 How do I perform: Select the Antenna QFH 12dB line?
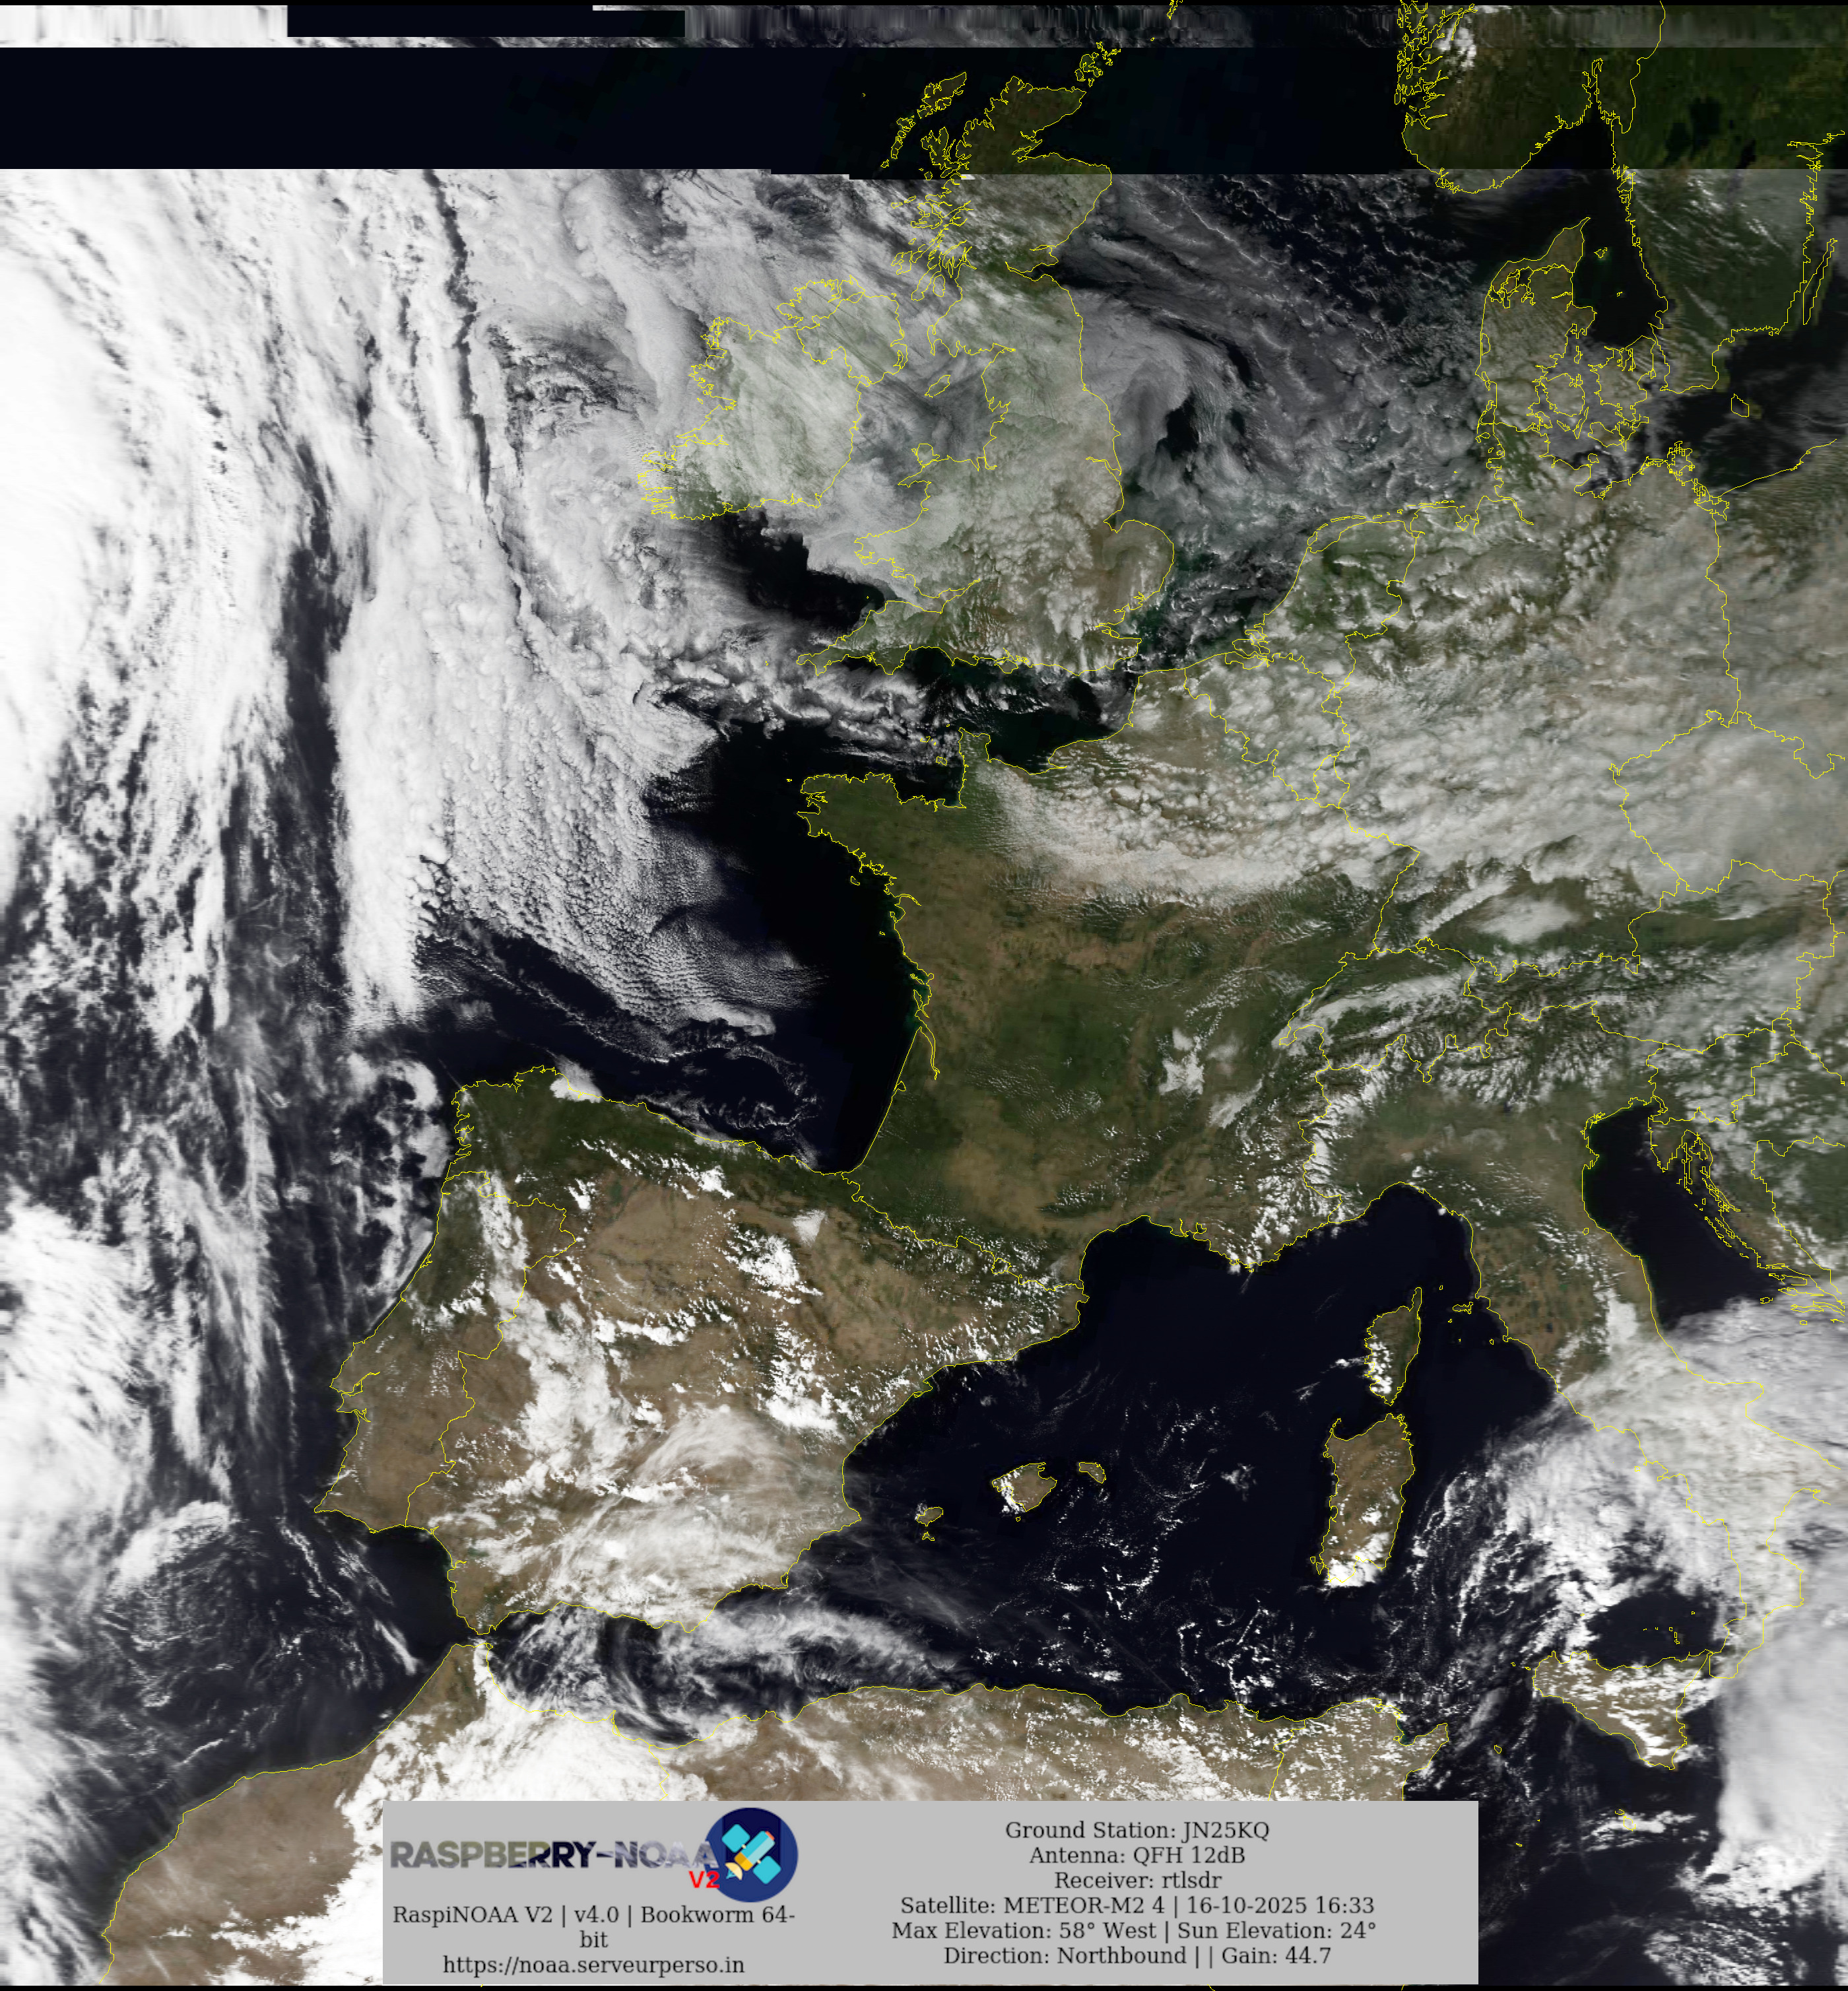(x=1136, y=1855)
